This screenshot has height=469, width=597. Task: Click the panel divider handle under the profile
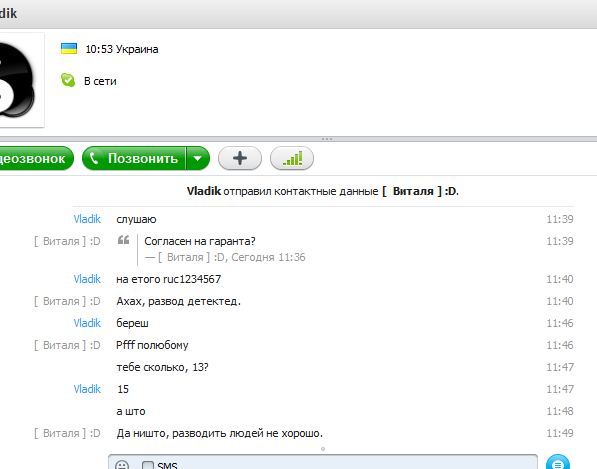327,139
